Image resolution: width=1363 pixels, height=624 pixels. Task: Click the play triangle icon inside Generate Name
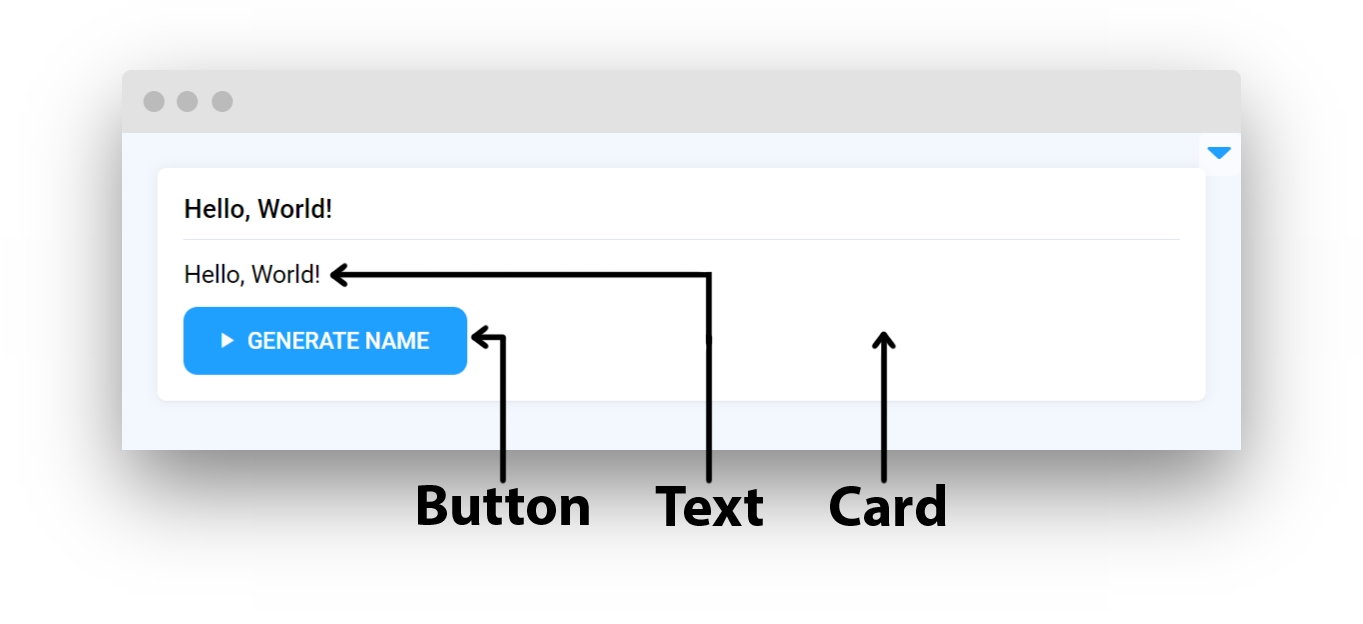click(x=227, y=341)
